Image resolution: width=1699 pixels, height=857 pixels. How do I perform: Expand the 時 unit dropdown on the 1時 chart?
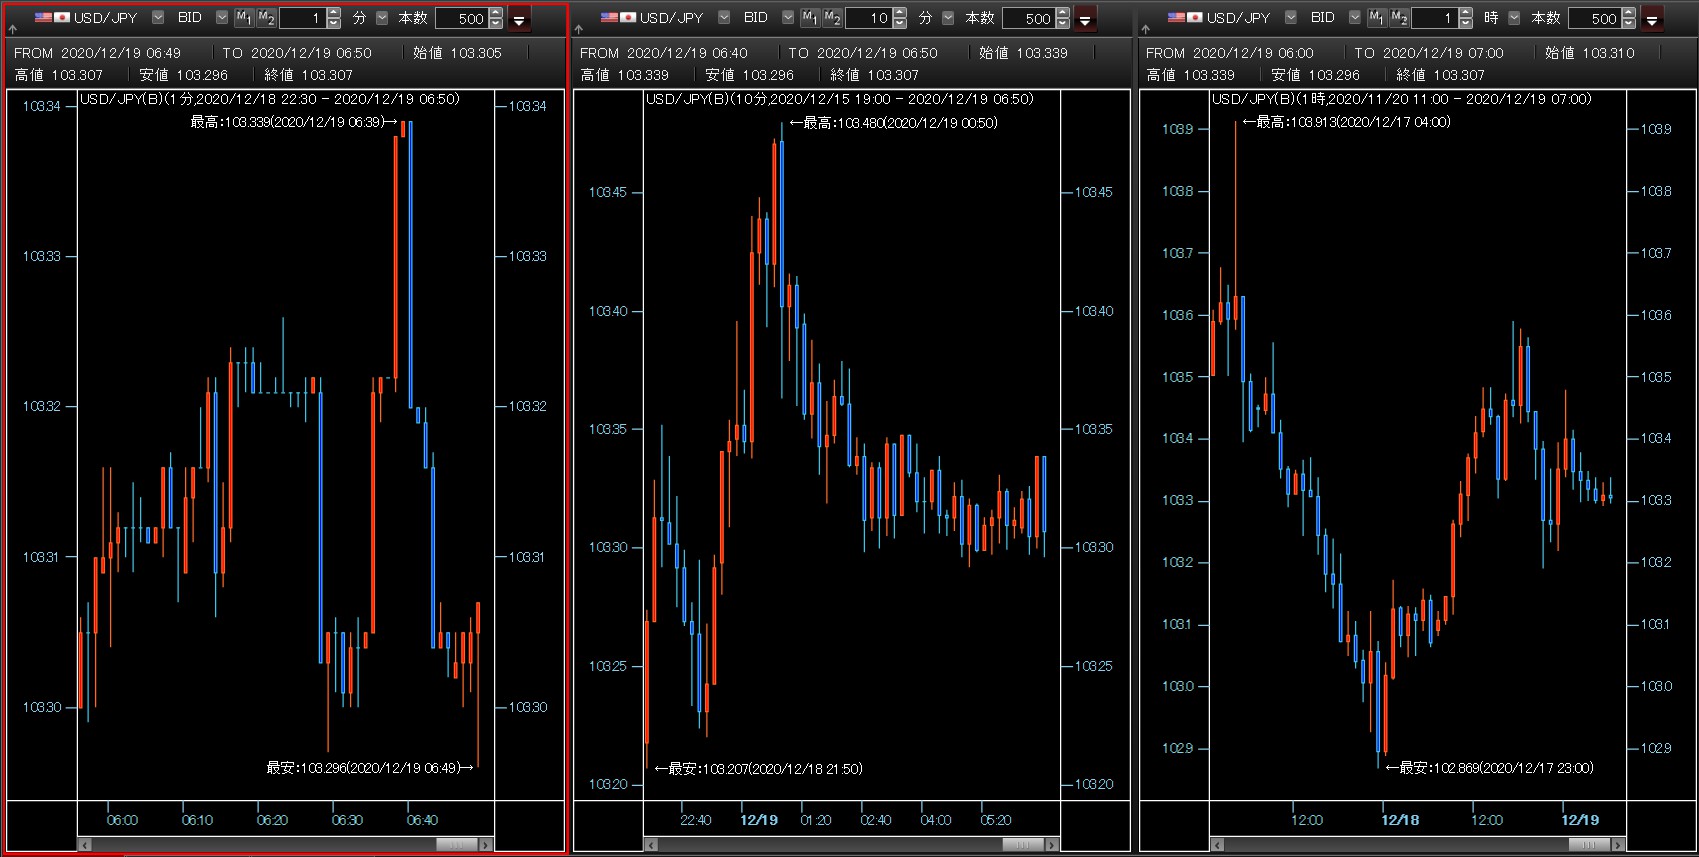tap(1514, 17)
